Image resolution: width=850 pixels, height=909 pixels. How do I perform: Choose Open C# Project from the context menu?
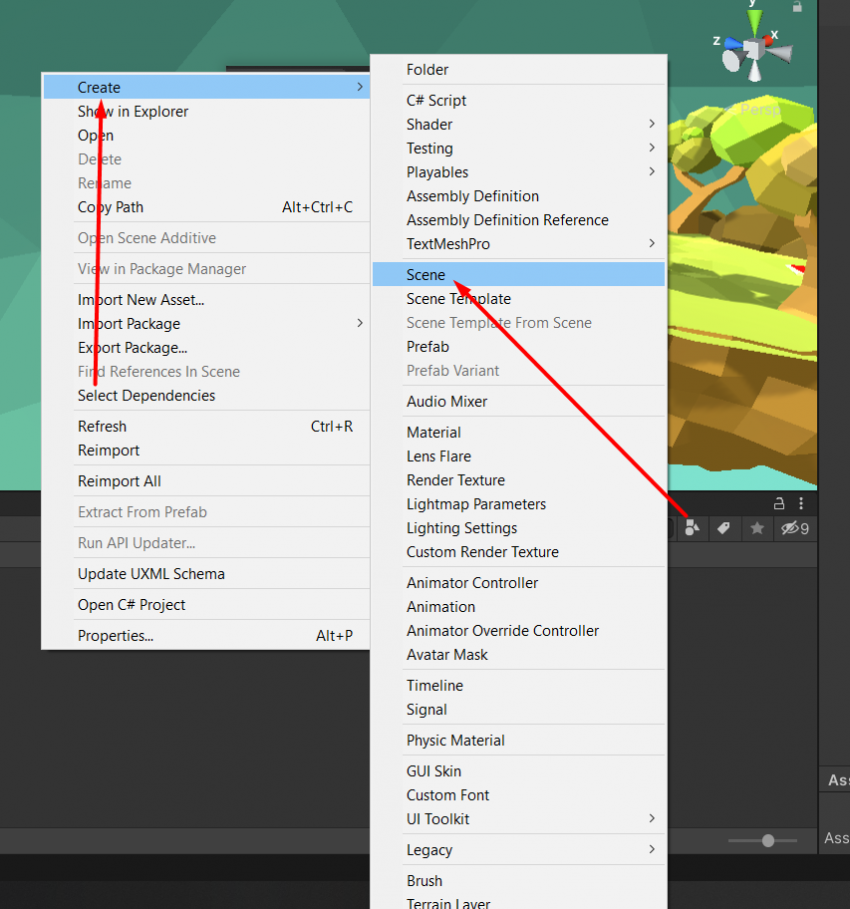(x=133, y=604)
